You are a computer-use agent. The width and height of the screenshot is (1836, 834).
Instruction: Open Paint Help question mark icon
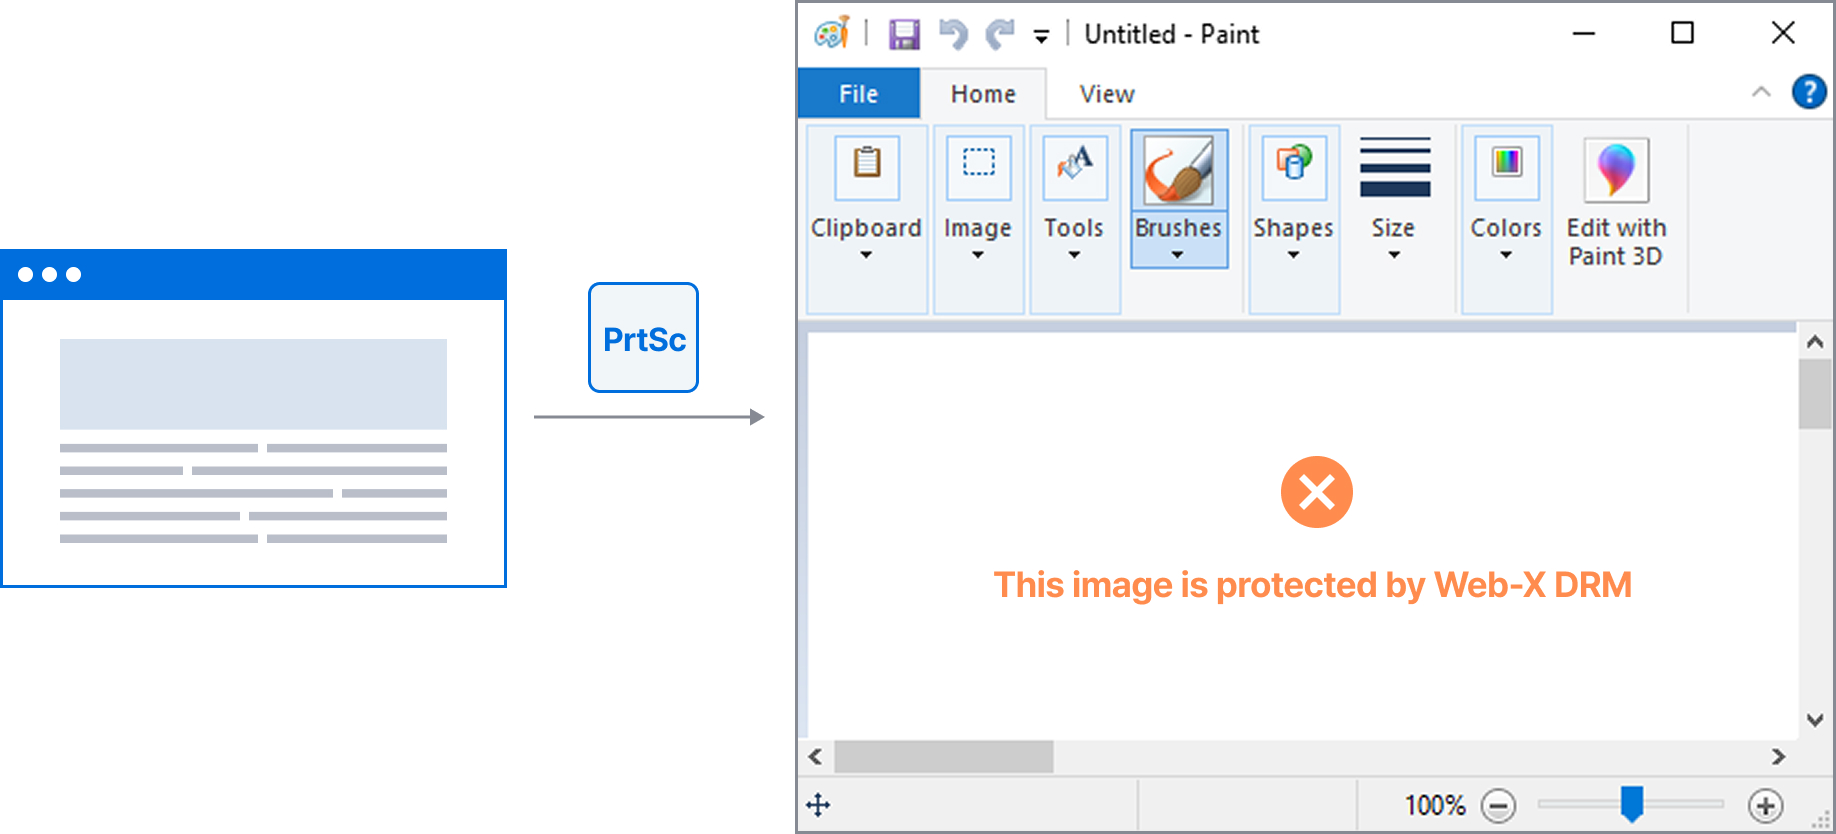(x=1809, y=91)
